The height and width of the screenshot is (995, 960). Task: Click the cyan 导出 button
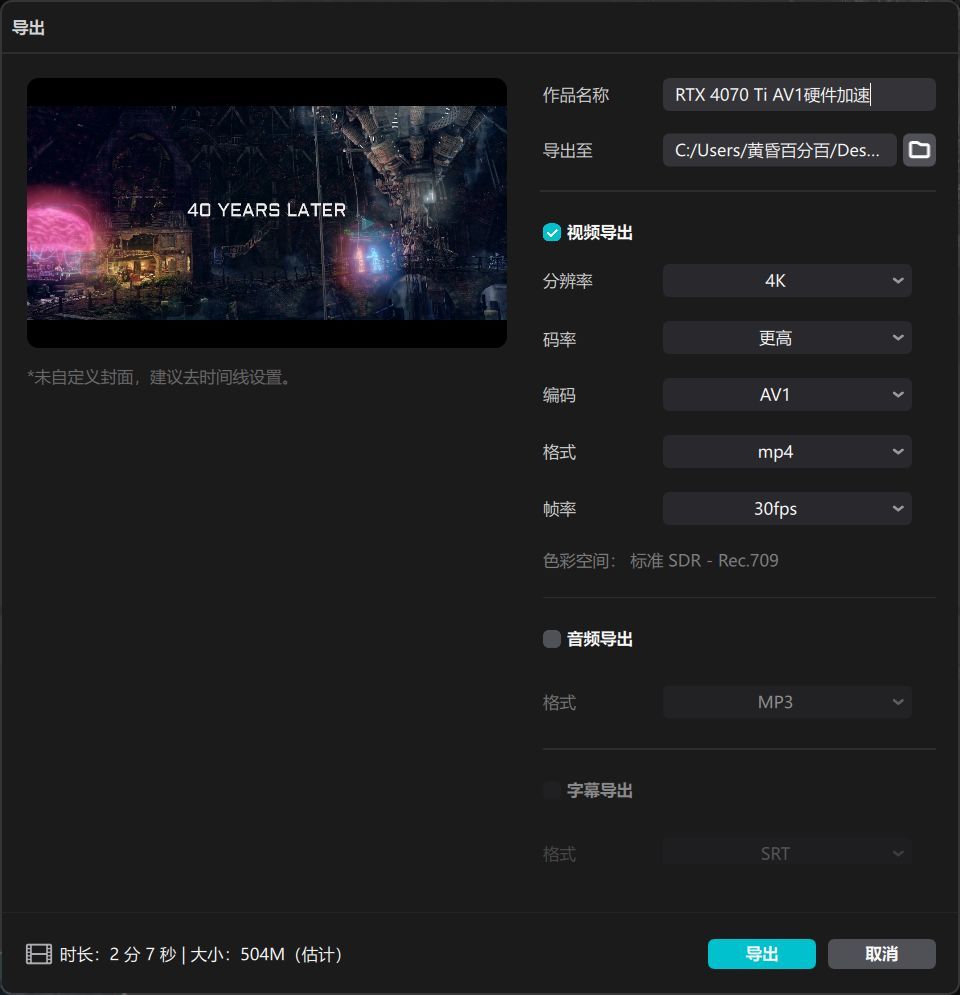click(x=761, y=954)
